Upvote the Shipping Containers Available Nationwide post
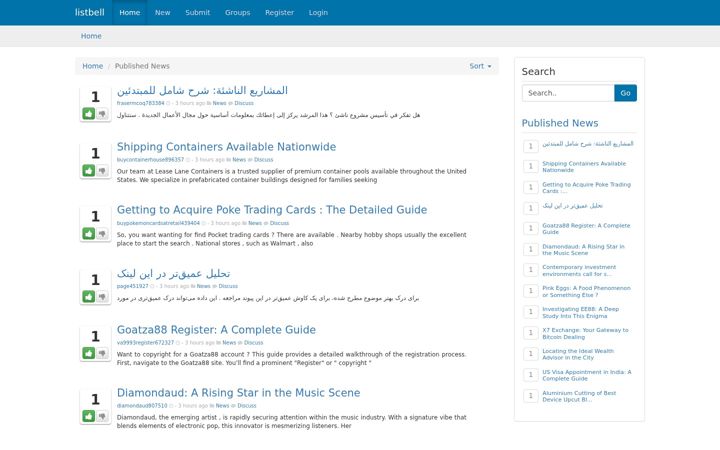Image resolution: width=720 pixels, height=450 pixels. pyautogui.click(x=89, y=171)
